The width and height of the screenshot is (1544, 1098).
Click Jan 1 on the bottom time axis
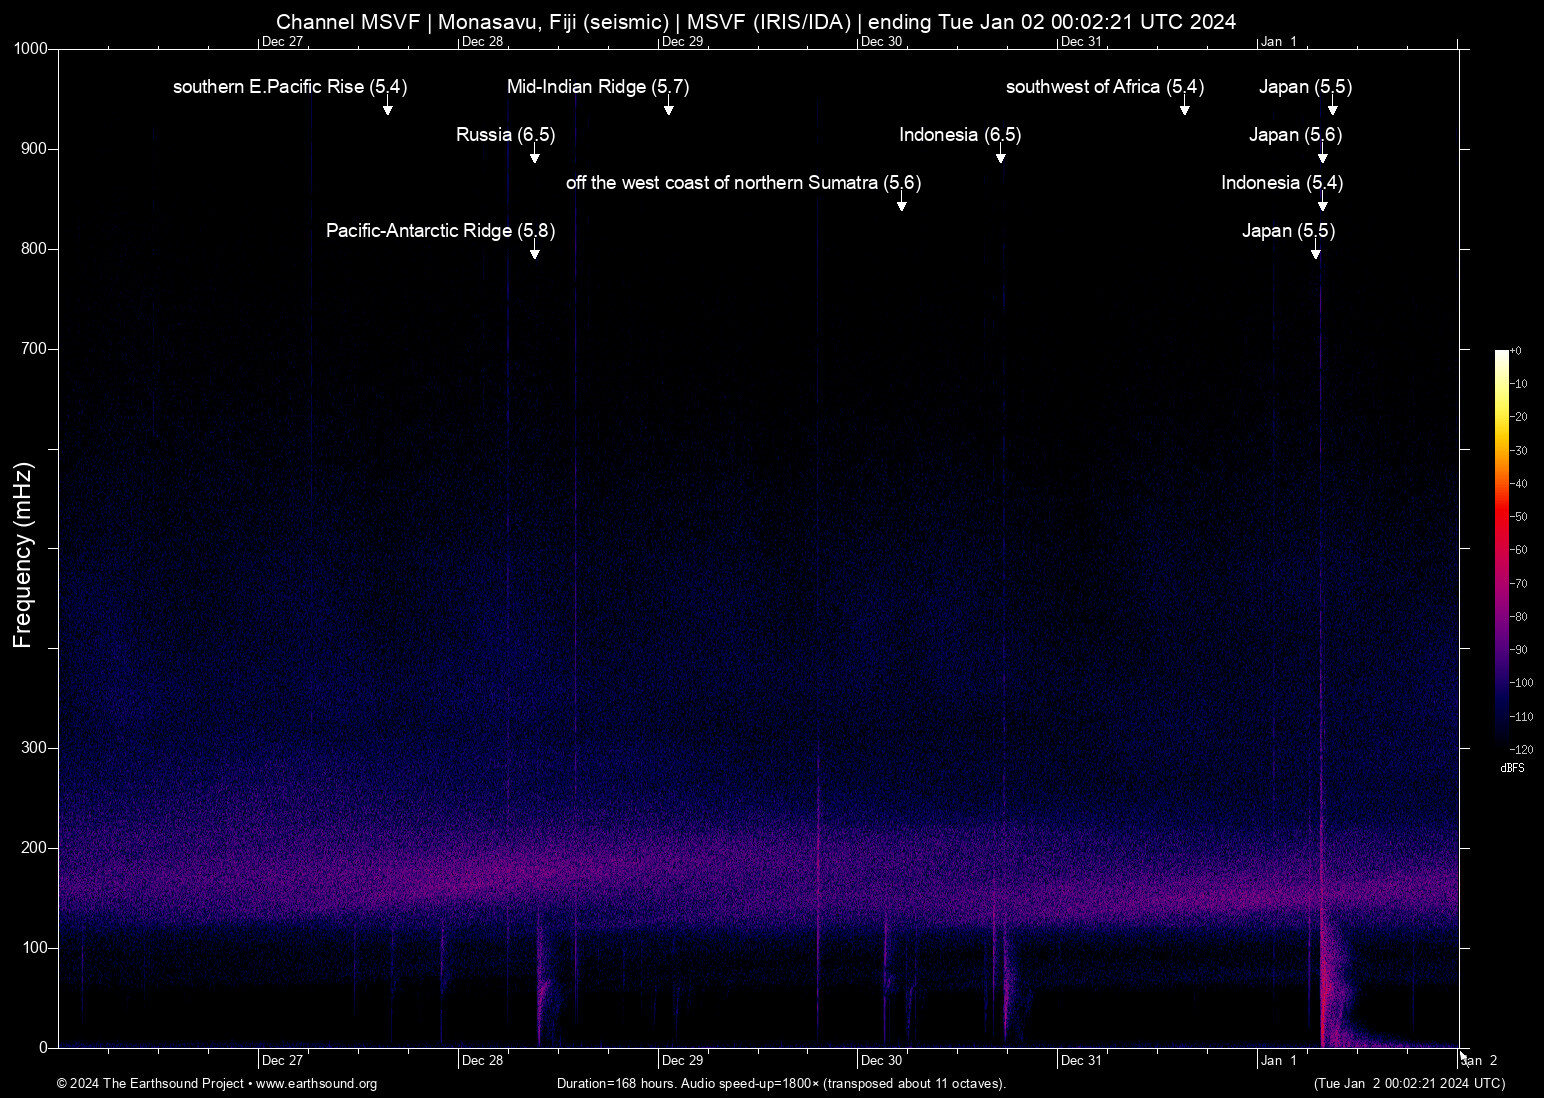coord(1279,1061)
